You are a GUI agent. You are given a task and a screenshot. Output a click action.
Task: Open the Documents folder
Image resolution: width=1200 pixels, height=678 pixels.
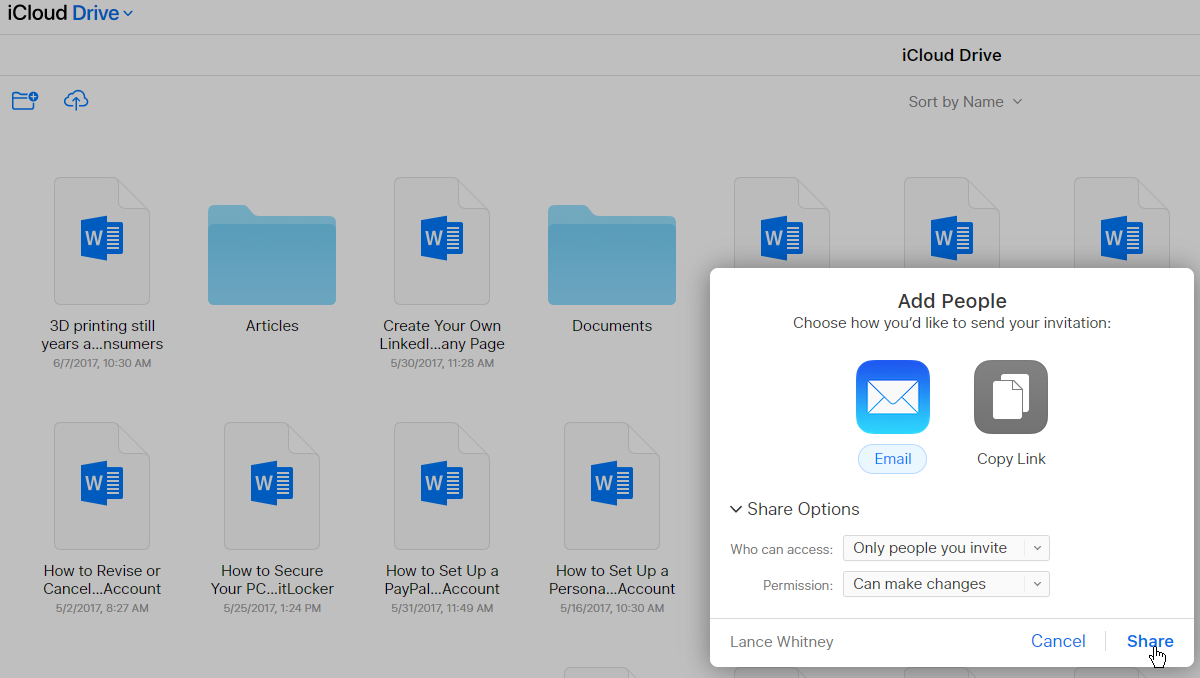tap(612, 254)
